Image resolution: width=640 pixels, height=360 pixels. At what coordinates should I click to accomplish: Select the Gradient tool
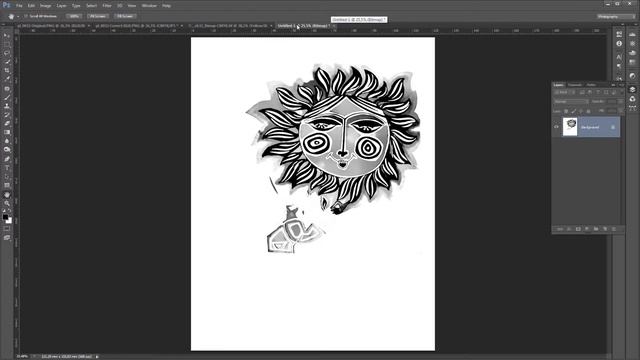pos(7,132)
